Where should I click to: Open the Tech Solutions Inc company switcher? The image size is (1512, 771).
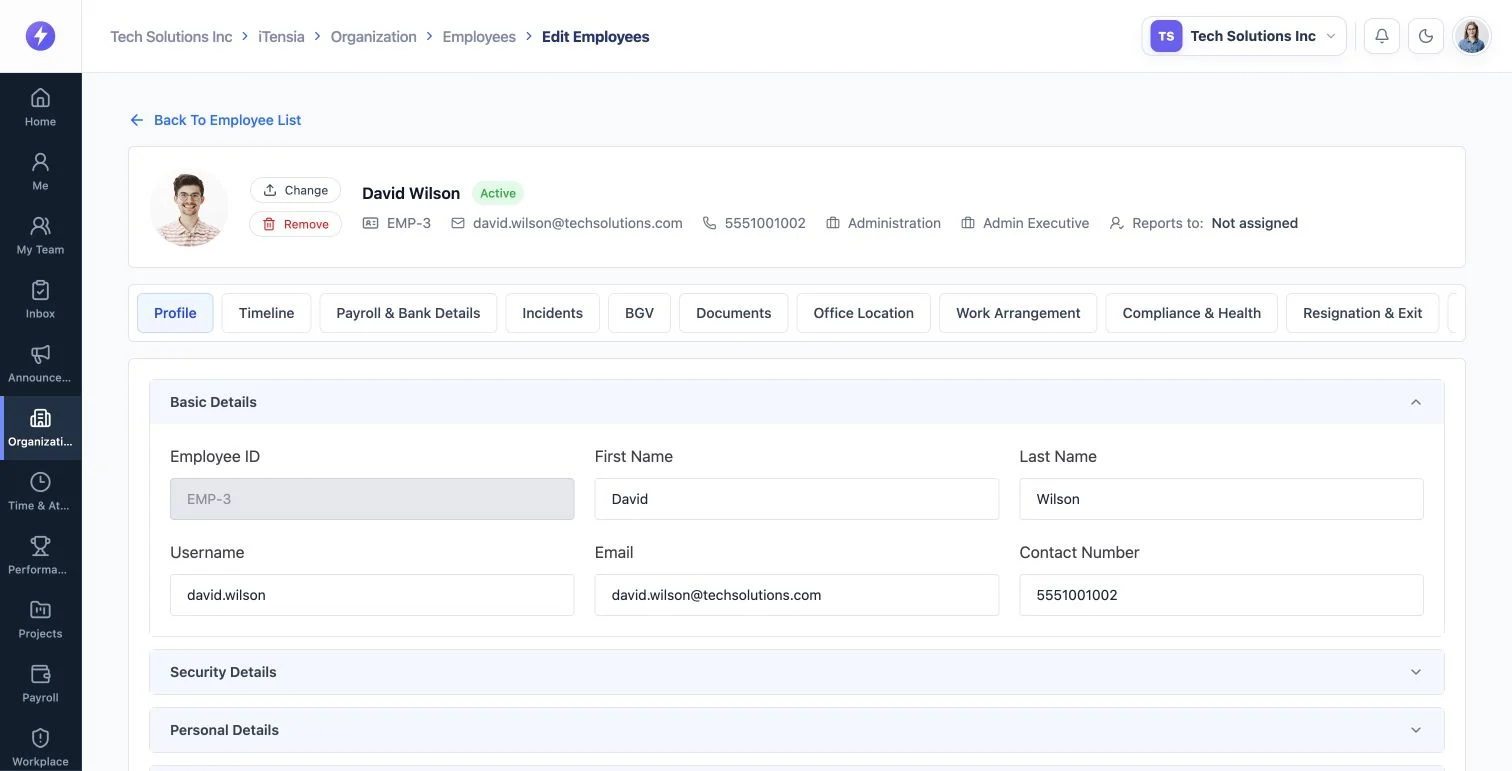point(1244,36)
